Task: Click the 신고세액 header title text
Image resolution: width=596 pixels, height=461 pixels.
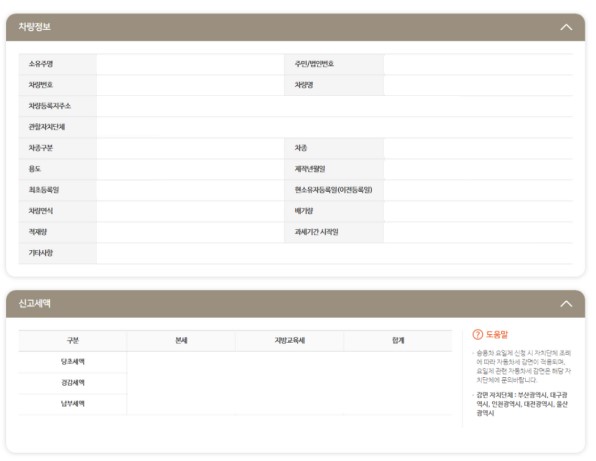Action: coord(35,303)
